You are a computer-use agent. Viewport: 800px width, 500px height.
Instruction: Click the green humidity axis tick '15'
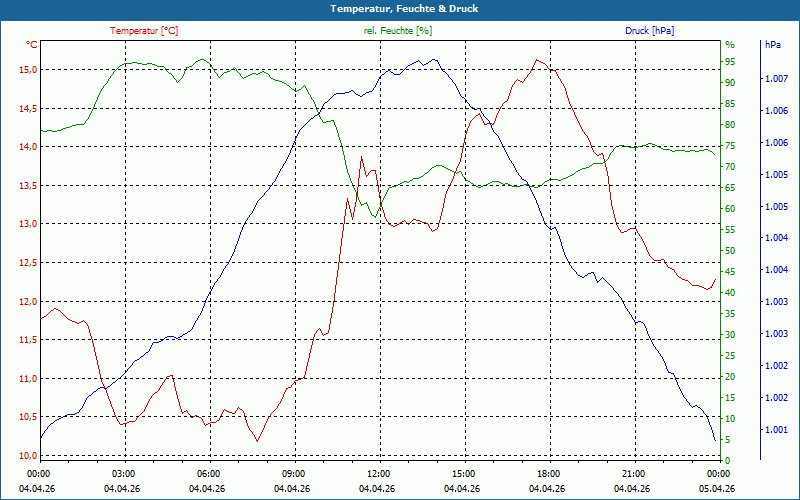[x=730, y=397]
